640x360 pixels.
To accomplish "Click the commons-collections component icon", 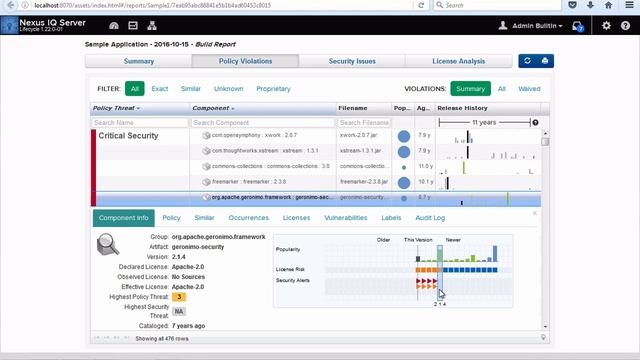I will [x=206, y=166].
